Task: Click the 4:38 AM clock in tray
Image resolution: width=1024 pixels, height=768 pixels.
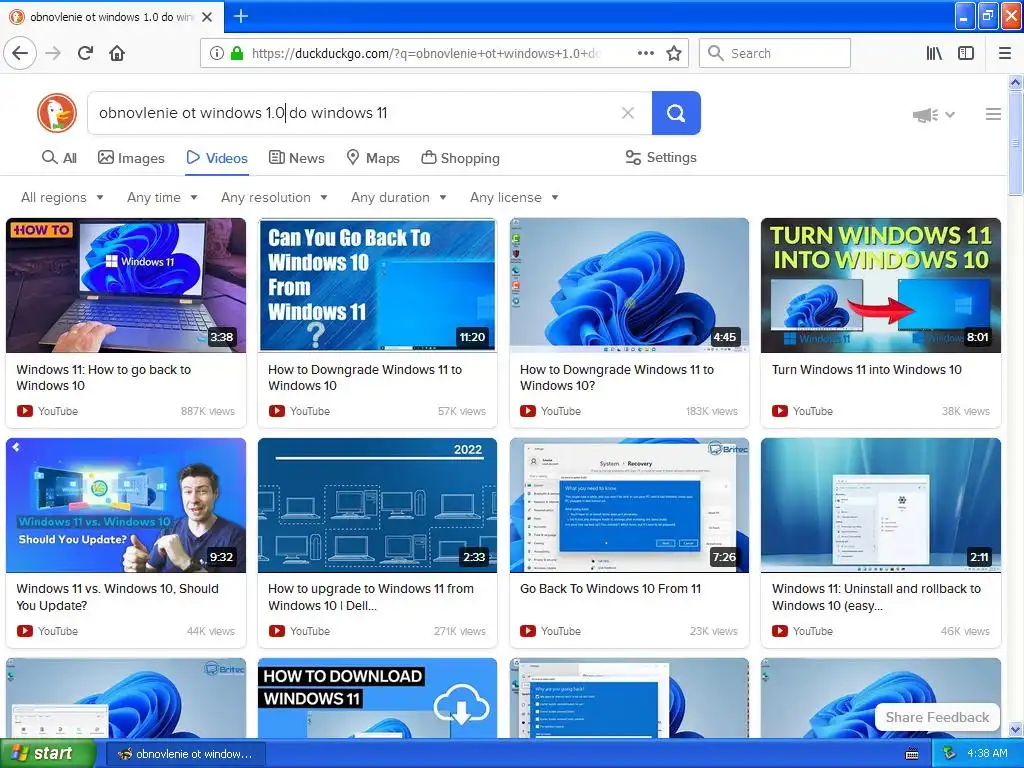Action: coord(987,754)
